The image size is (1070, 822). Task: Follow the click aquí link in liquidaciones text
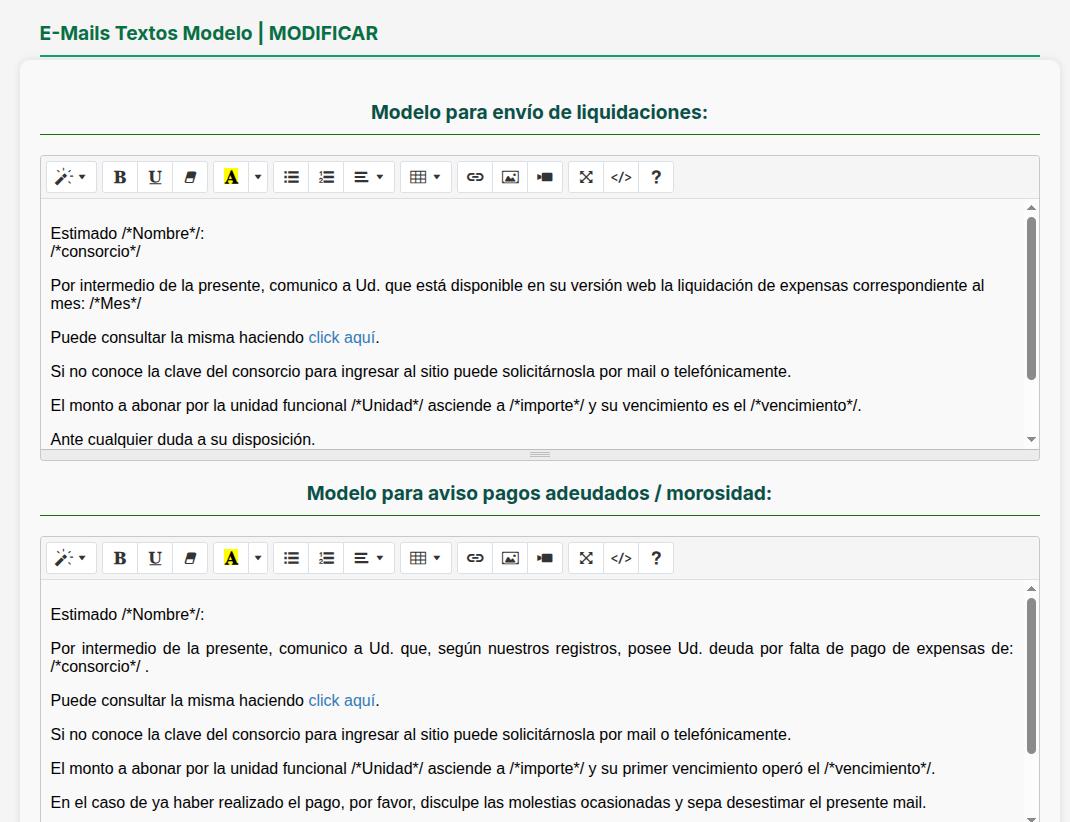click(x=342, y=337)
